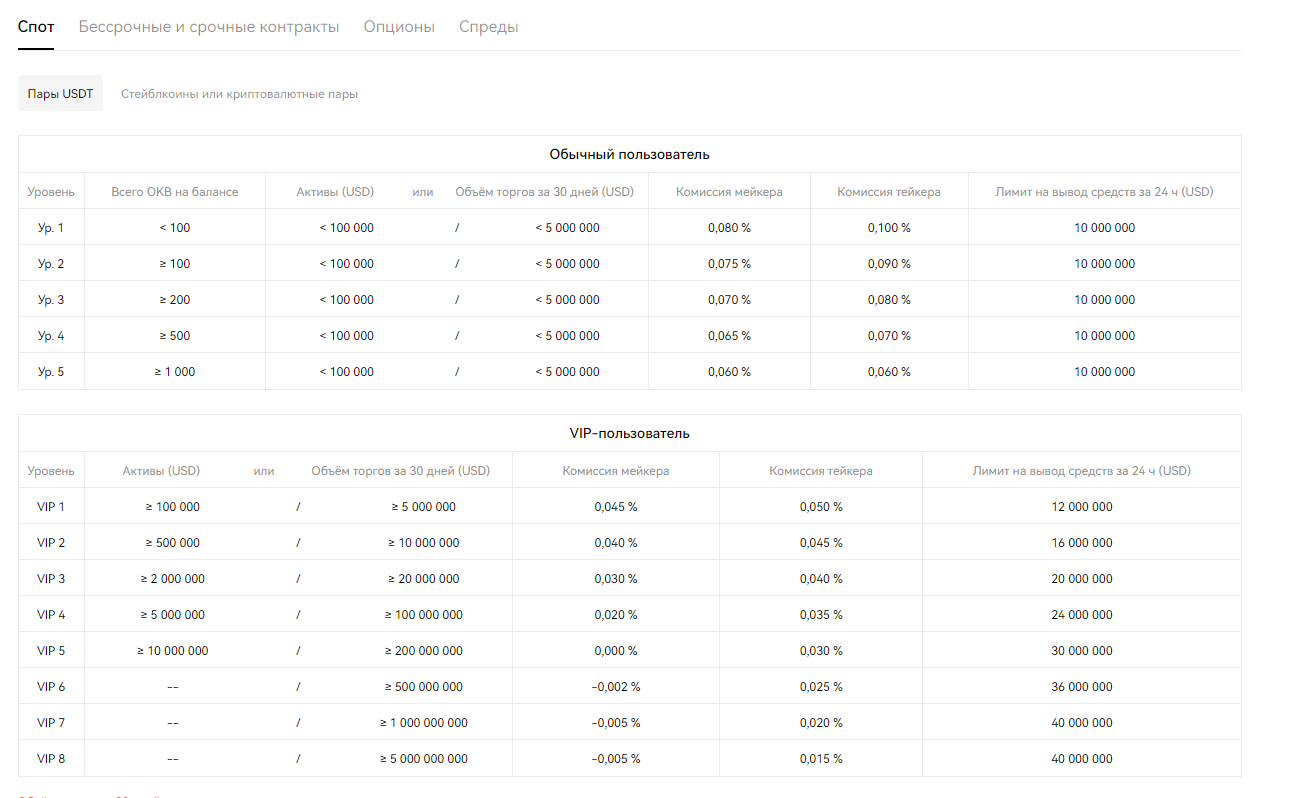Click maker fee 0,075 % cell
Viewport: 1292px width, 798px height.
coord(729,264)
